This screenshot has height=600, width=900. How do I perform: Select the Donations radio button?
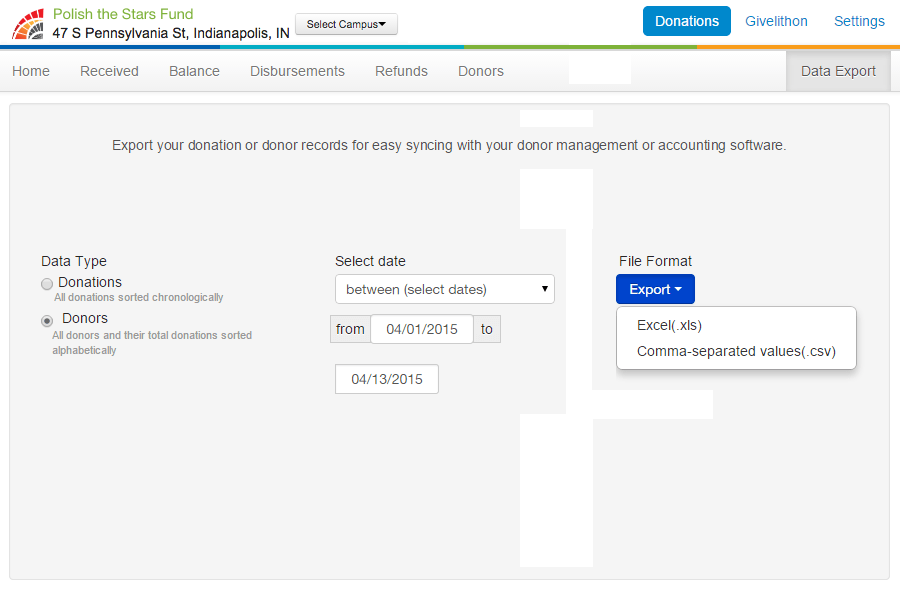tap(47, 284)
